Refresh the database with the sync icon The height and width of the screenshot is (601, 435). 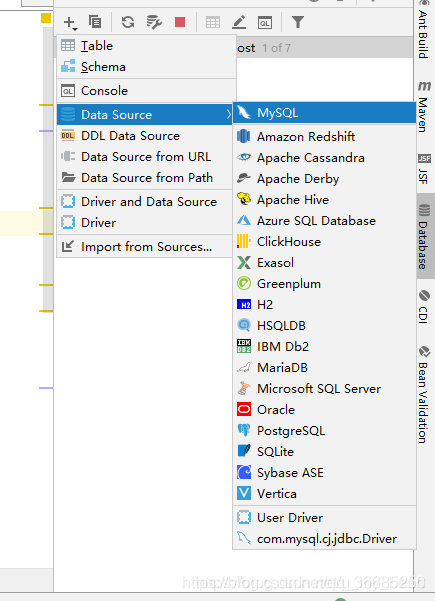pyautogui.click(x=128, y=22)
